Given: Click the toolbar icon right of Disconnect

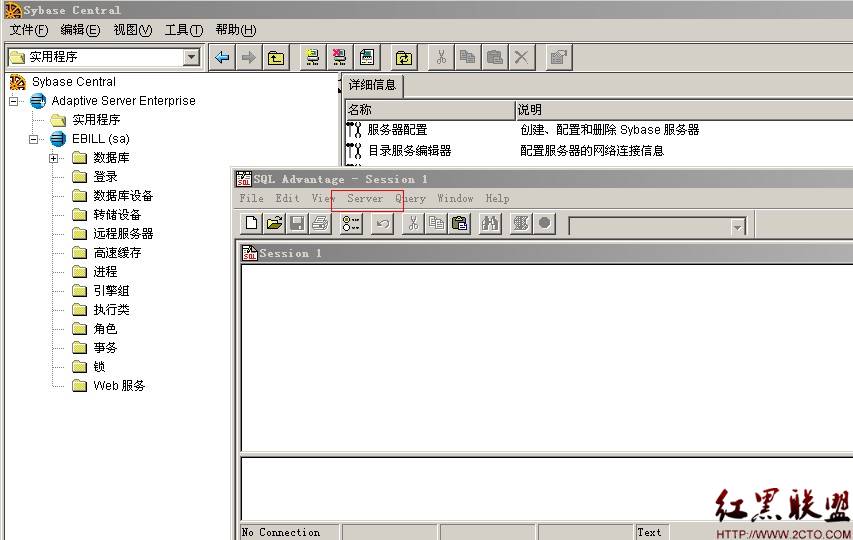Looking at the screenshot, I should coord(367,57).
